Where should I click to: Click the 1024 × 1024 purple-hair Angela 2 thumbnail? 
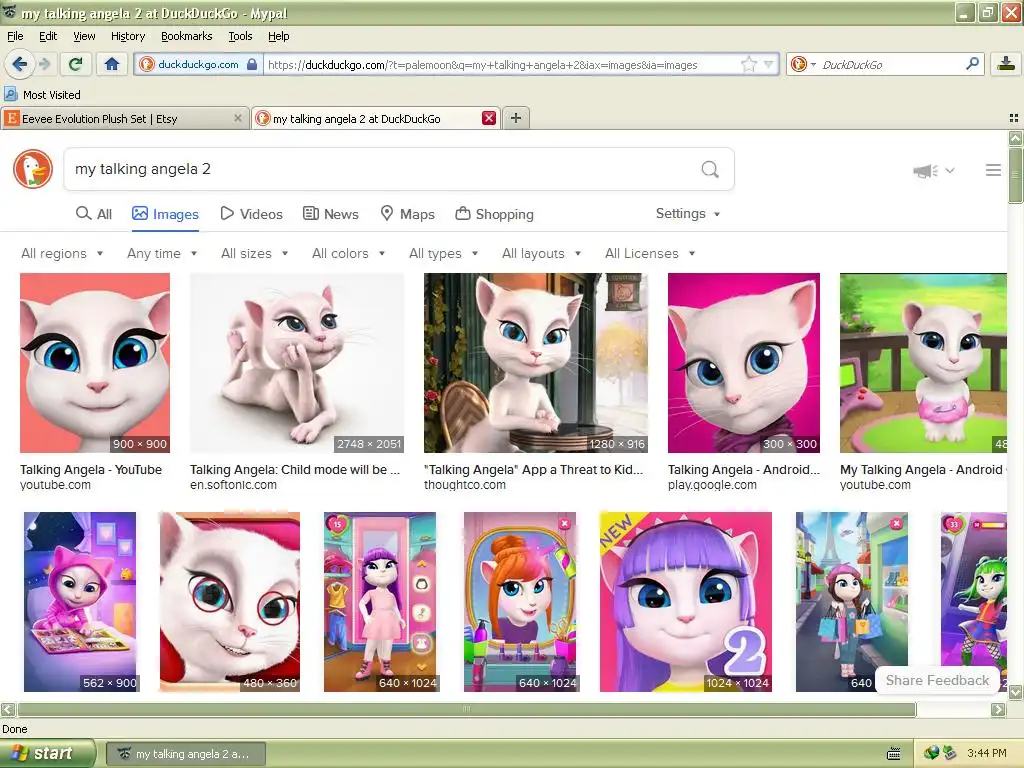click(686, 601)
